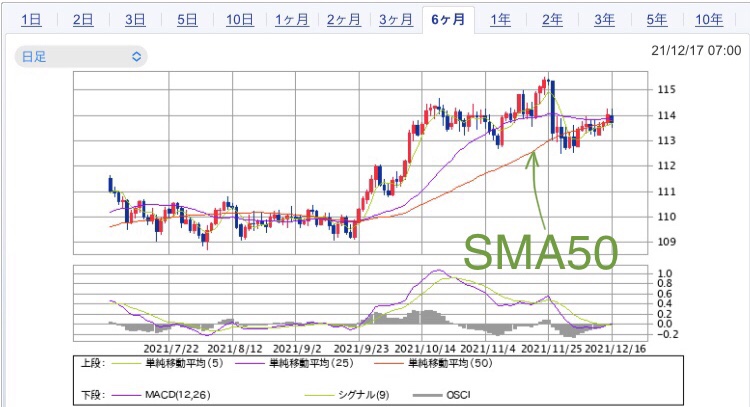Click the 上段 legend row label
Image resolution: width=750 pixels, height=407 pixels.
point(92,363)
